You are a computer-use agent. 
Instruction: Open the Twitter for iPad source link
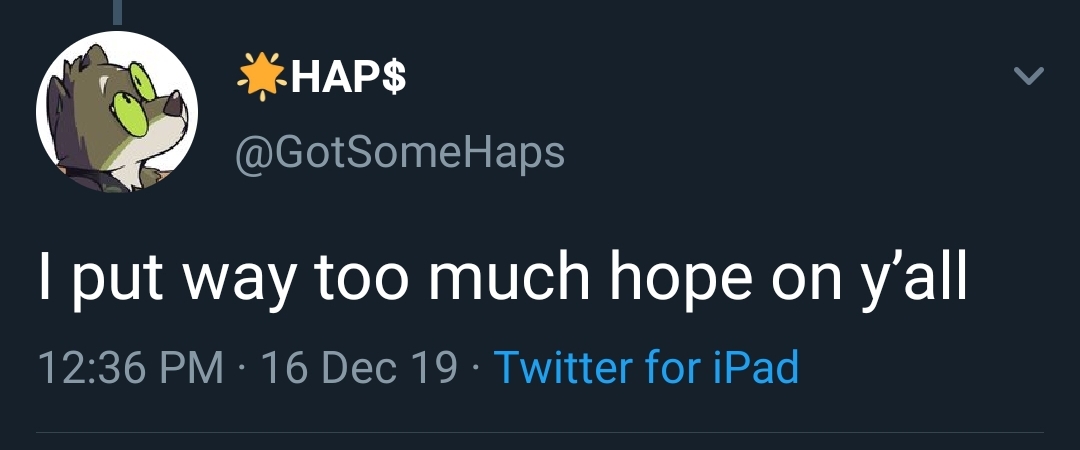click(646, 368)
